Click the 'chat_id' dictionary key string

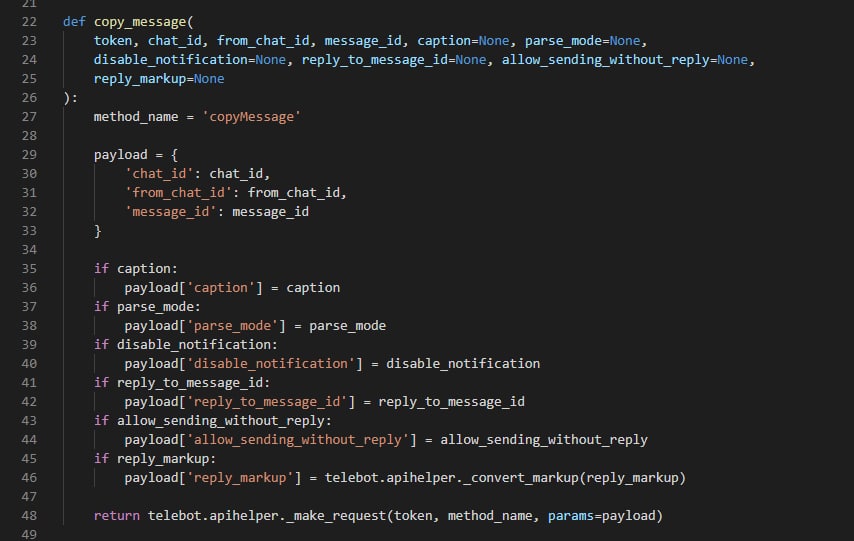coord(159,174)
